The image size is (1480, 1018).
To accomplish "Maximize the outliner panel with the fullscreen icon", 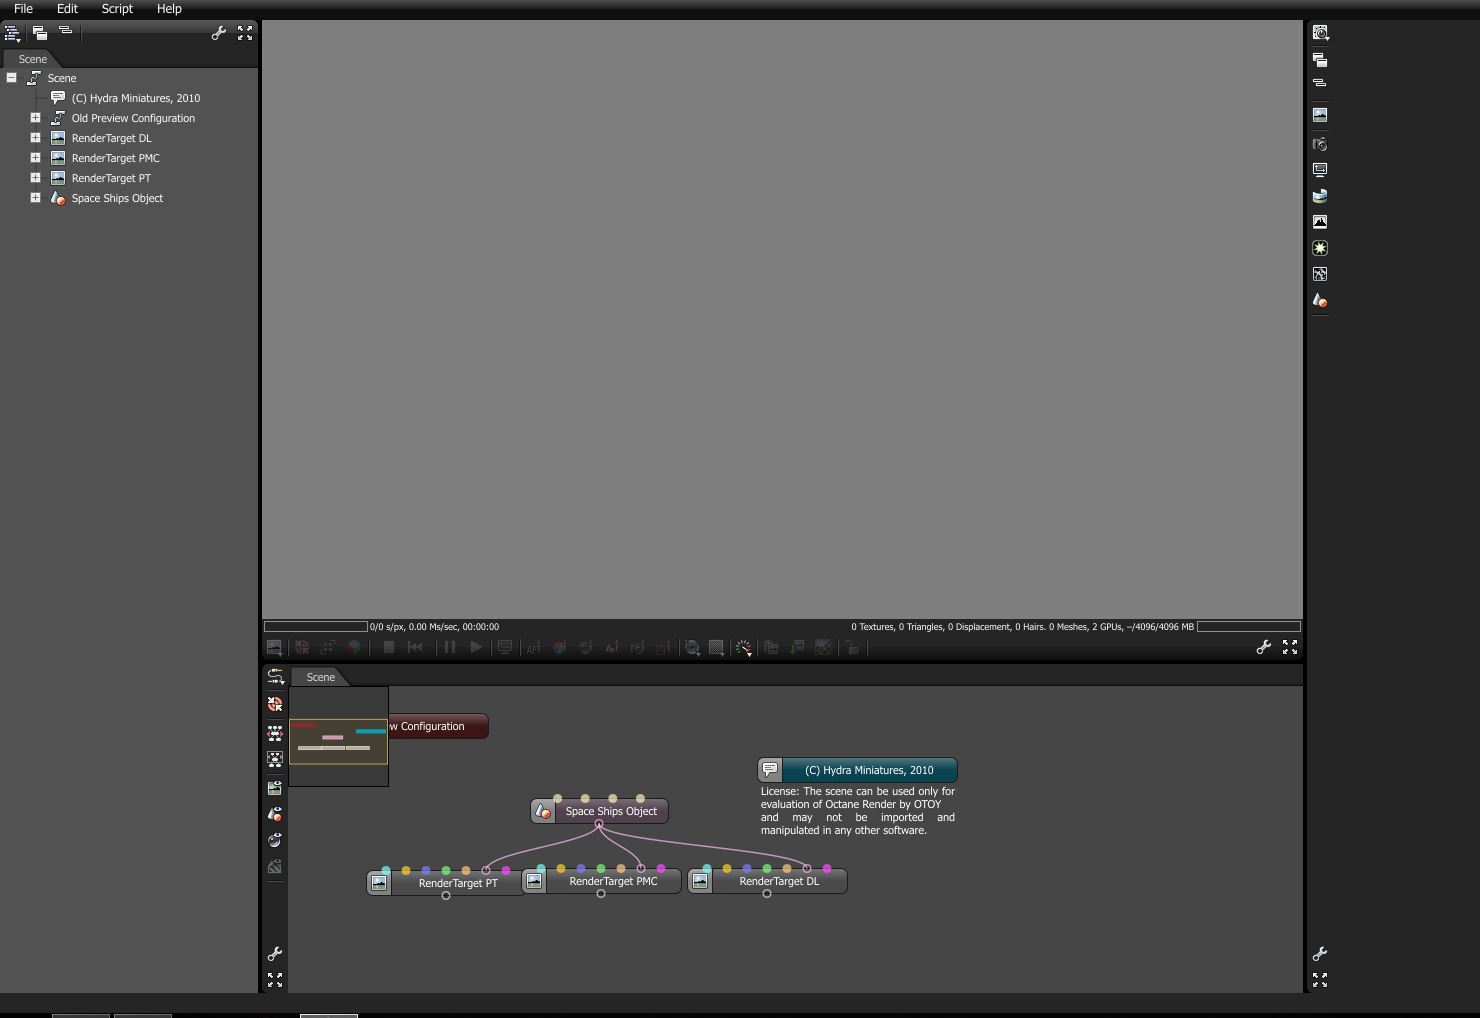I will click(x=245, y=33).
